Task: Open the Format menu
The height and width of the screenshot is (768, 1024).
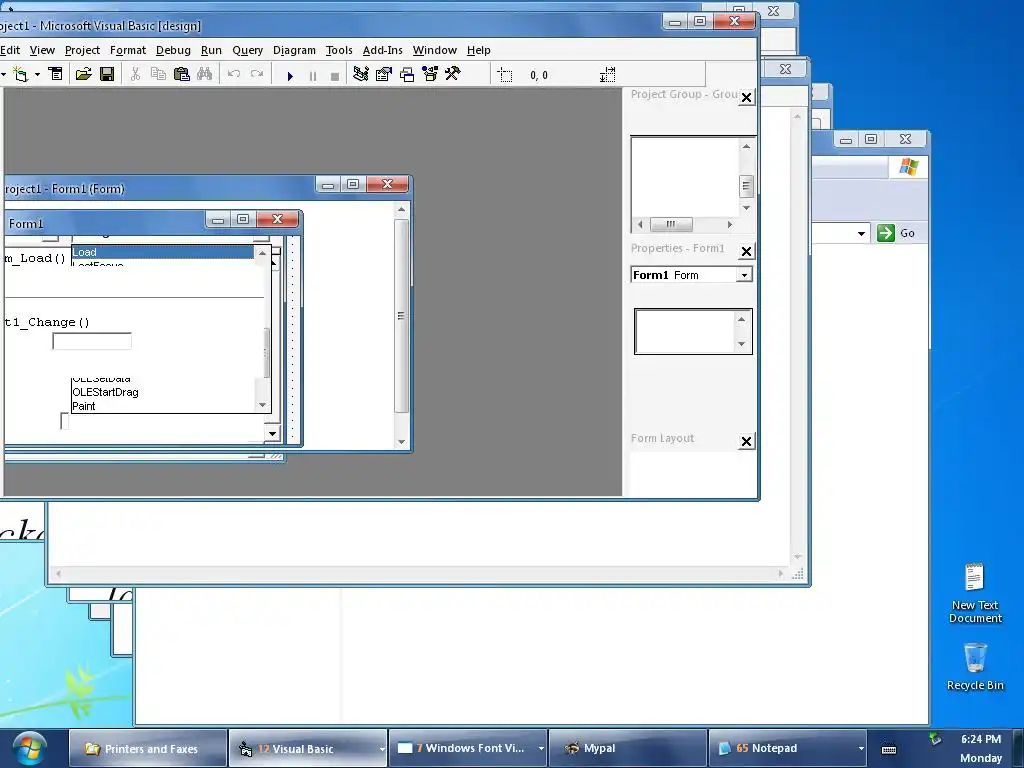Action: [128, 50]
